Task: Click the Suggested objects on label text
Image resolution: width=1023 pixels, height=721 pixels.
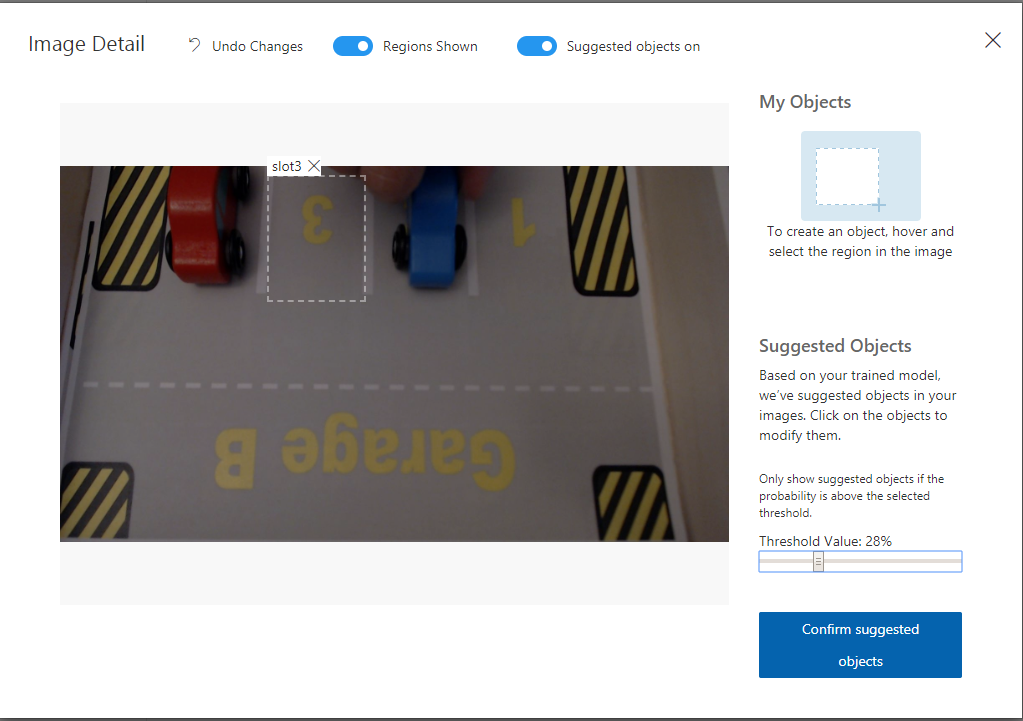Action: point(633,46)
